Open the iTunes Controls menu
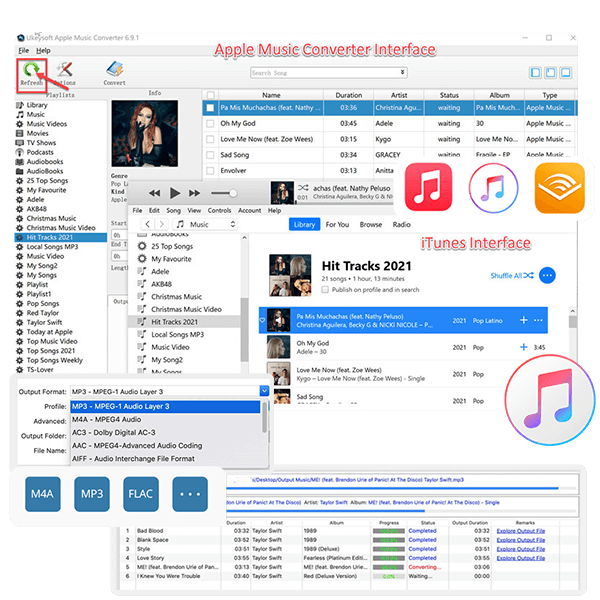The height and width of the screenshot is (600, 600). (x=219, y=210)
